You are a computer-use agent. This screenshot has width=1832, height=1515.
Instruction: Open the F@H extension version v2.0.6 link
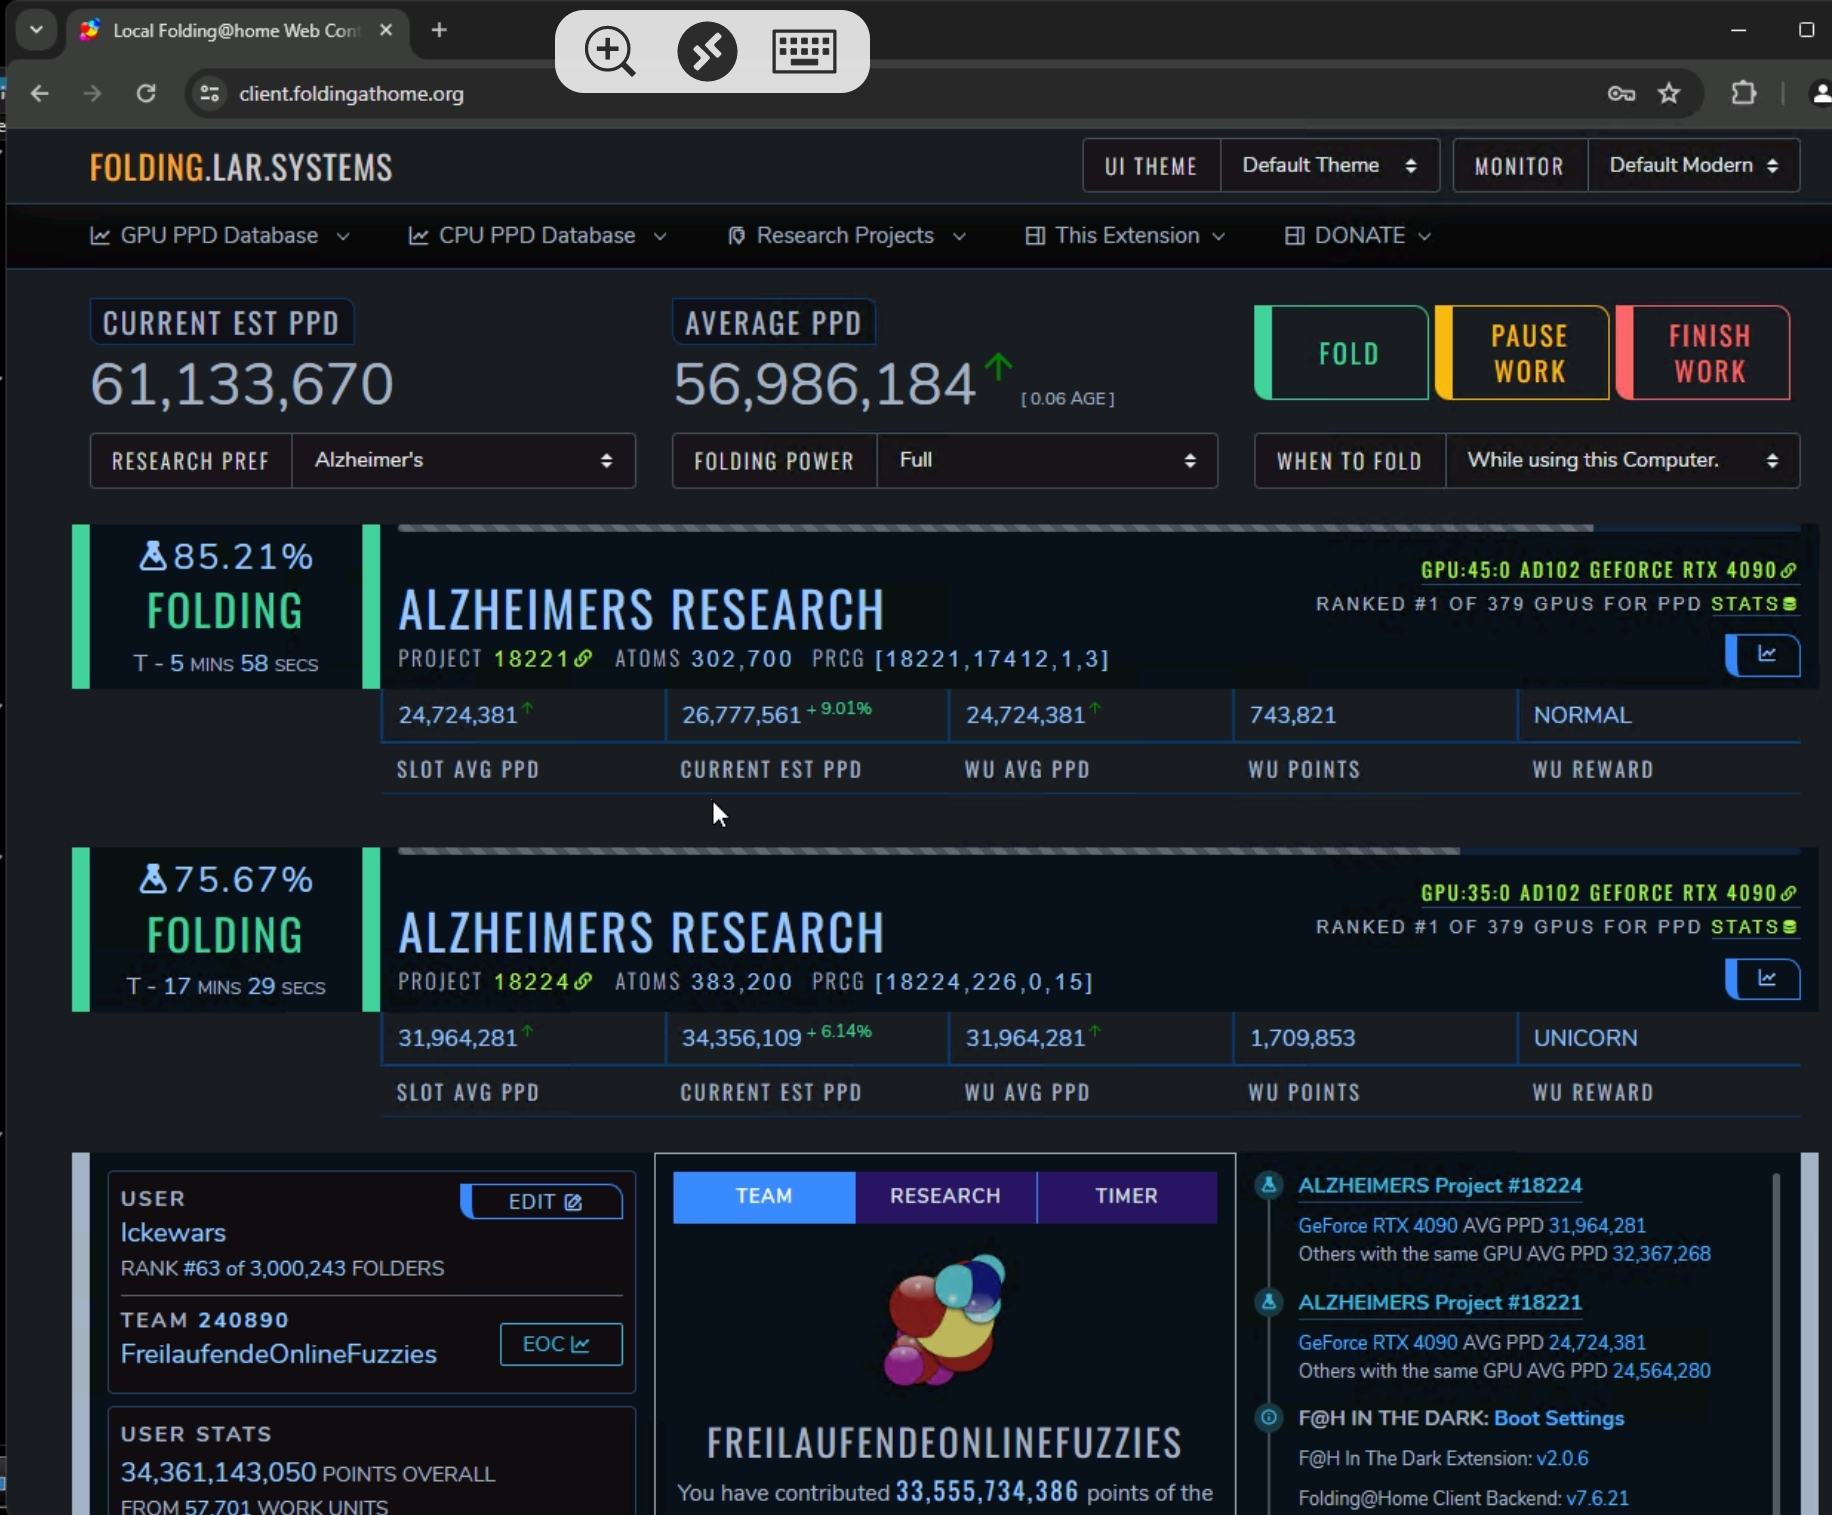pyautogui.click(x=1562, y=1458)
